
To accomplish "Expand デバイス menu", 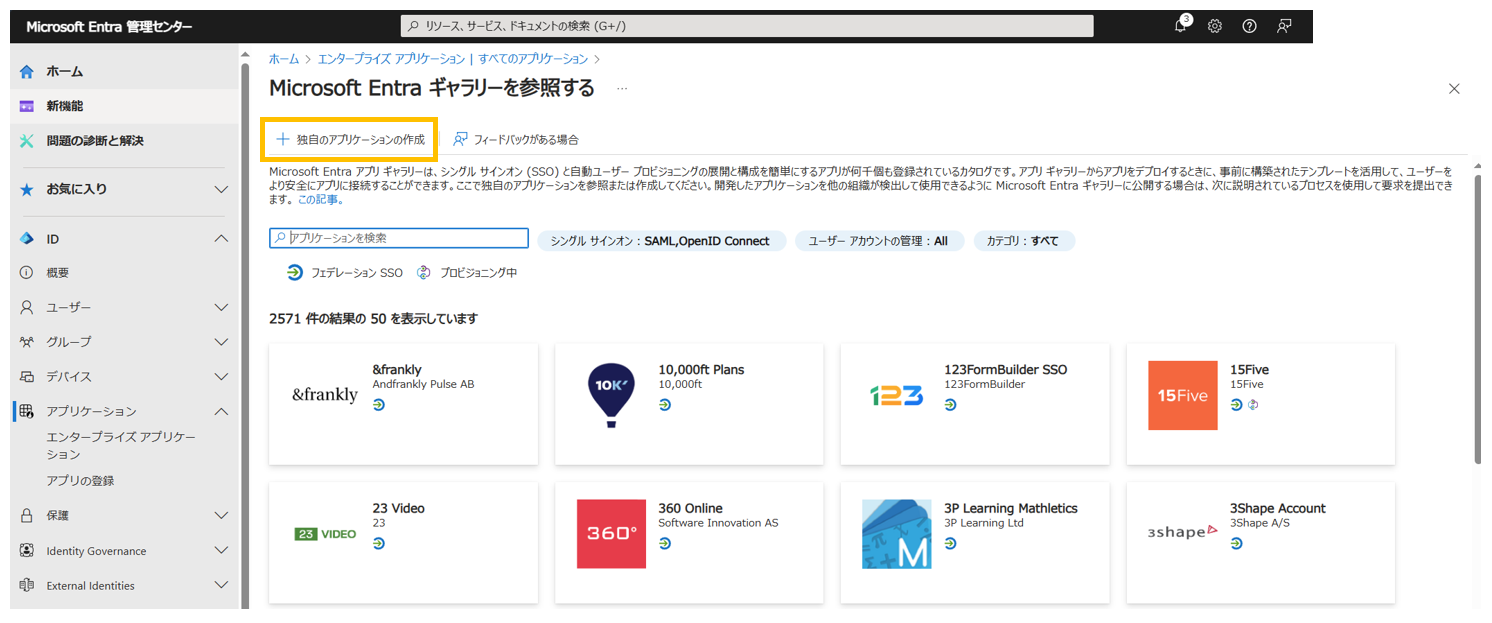I will point(221,377).
